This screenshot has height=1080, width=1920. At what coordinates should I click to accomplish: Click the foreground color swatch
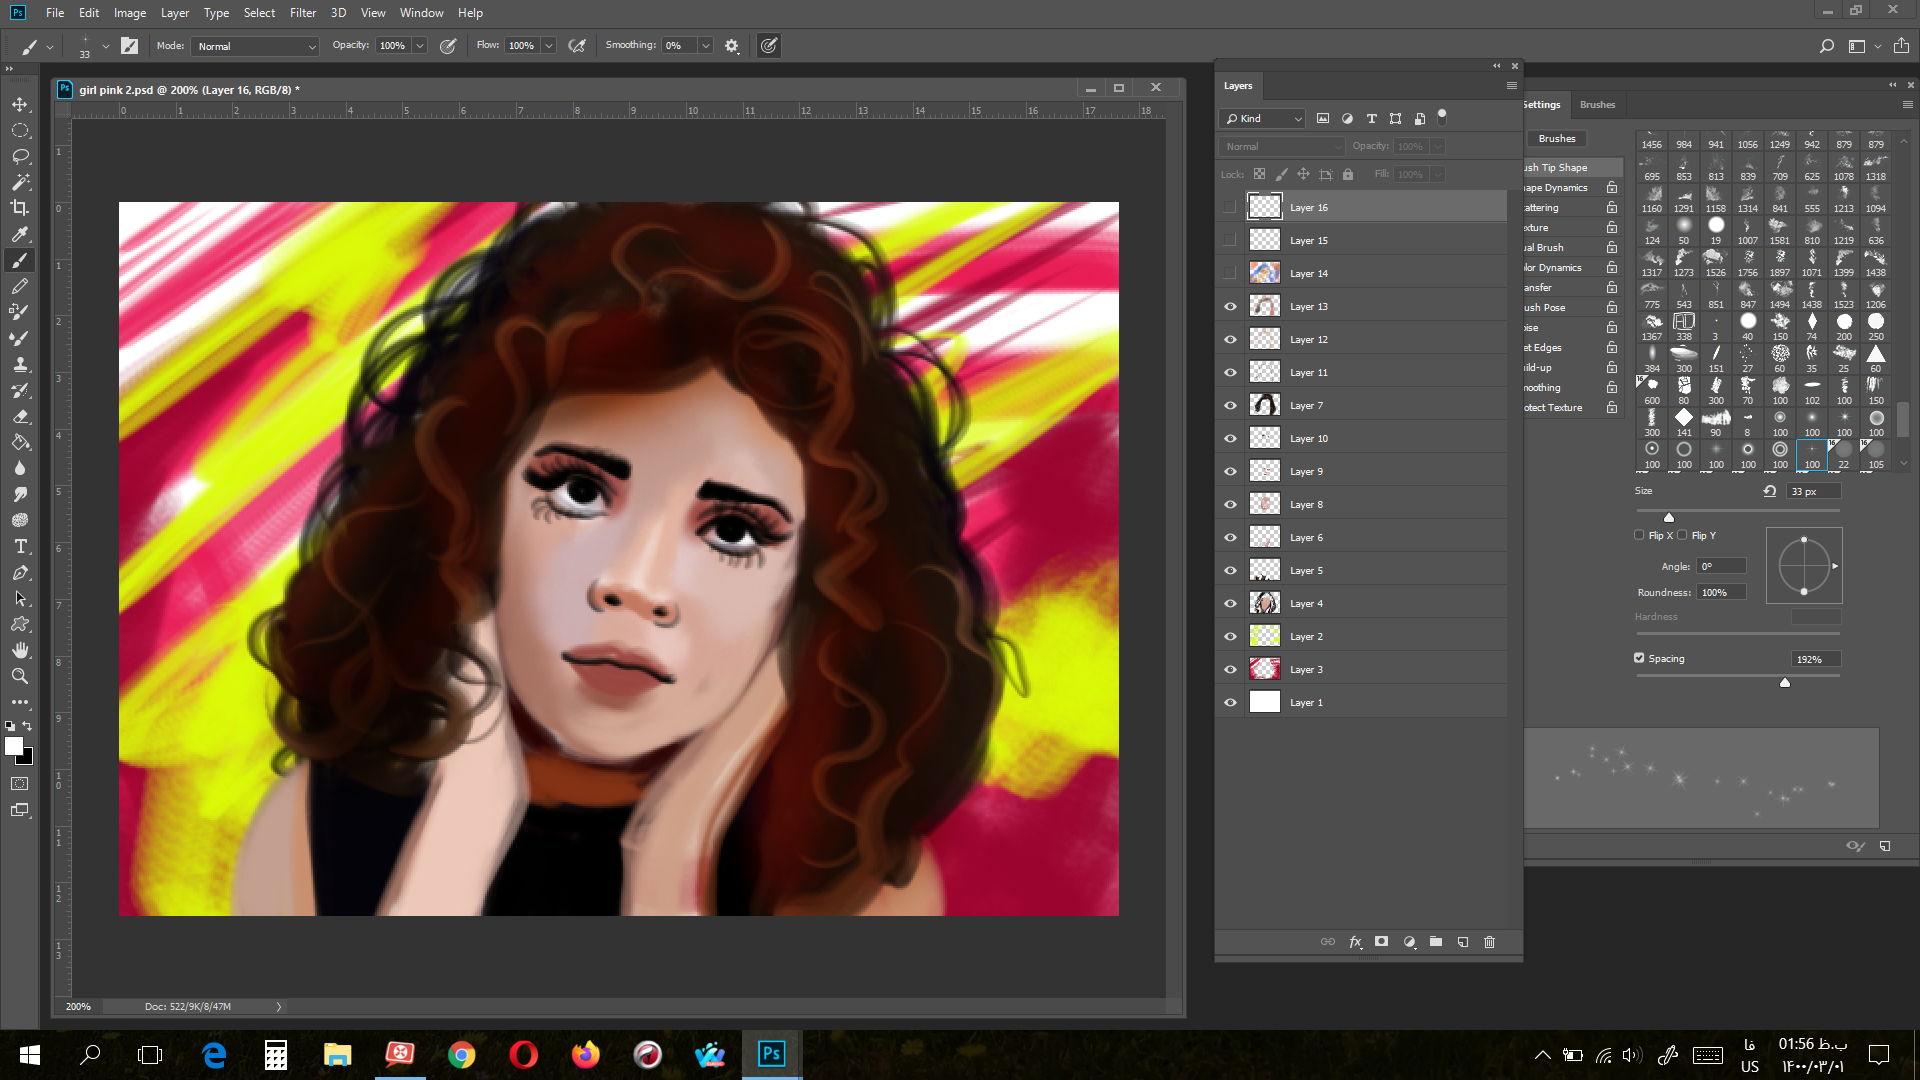coord(13,746)
